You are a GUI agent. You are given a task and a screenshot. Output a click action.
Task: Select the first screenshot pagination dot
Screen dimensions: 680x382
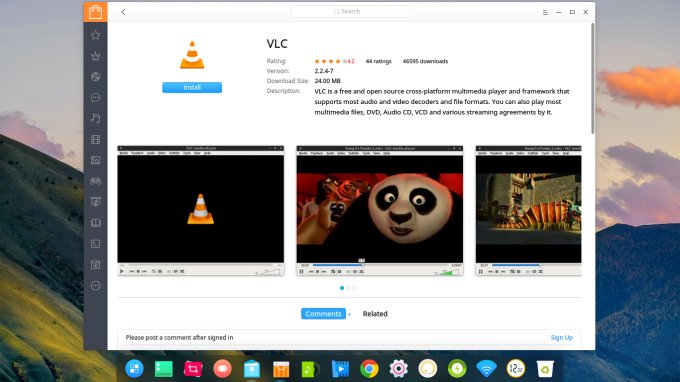pyautogui.click(x=342, y=288)
